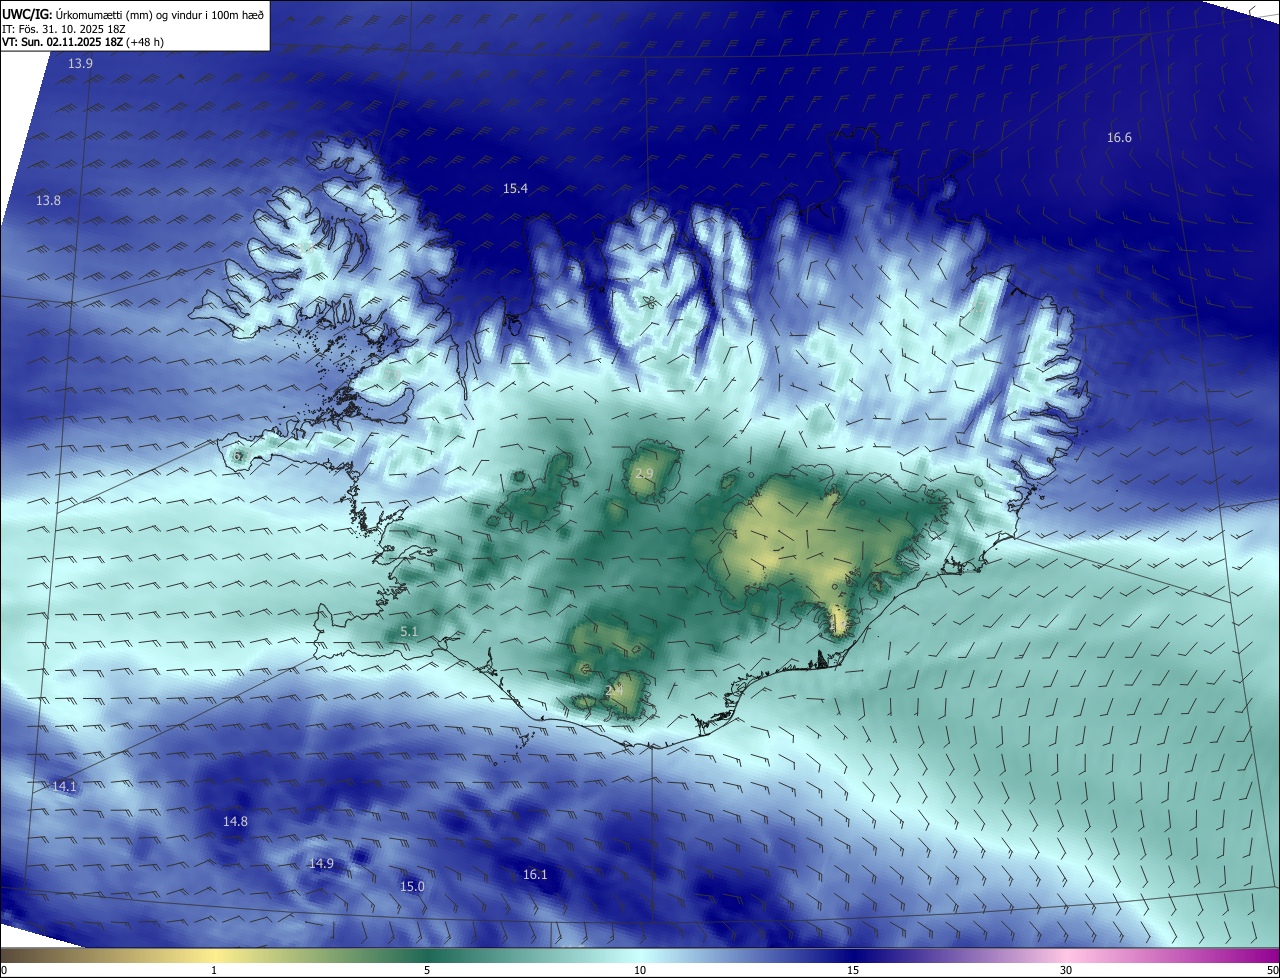Click the 15.0 value label on the map

tap(412, 886)
